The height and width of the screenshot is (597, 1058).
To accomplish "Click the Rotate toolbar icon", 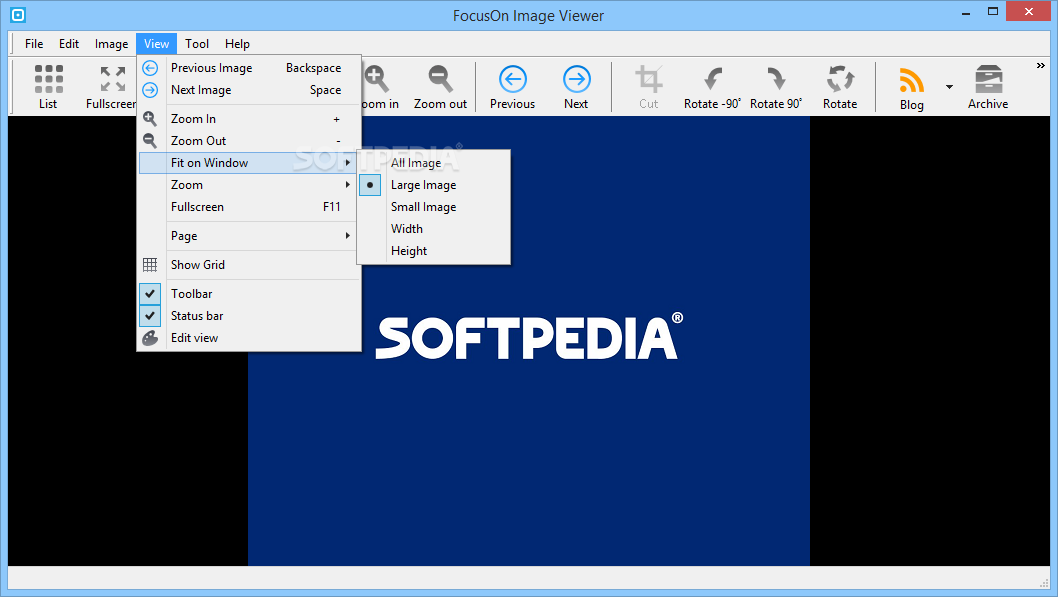I will (x=840, y=79).
